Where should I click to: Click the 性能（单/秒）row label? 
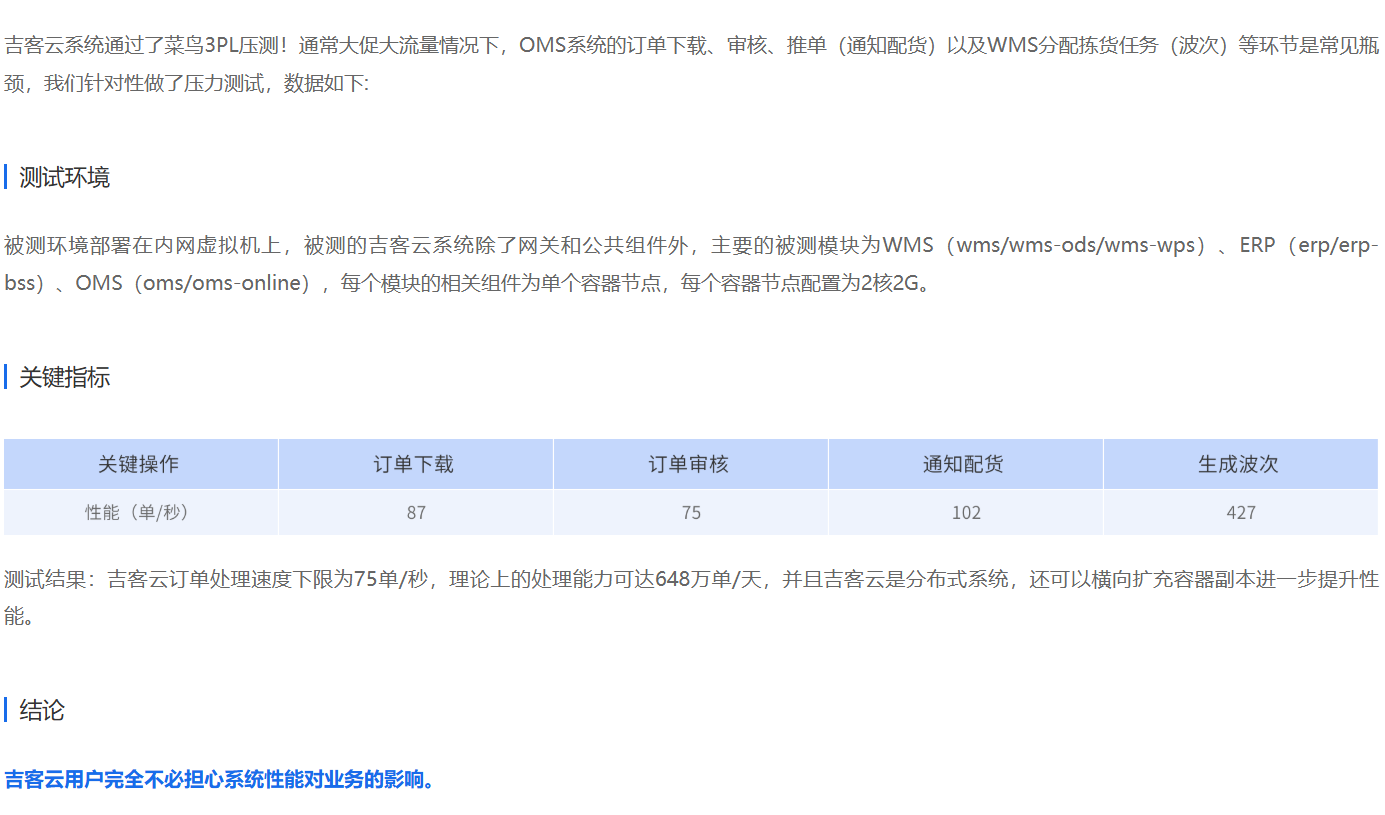141,512
